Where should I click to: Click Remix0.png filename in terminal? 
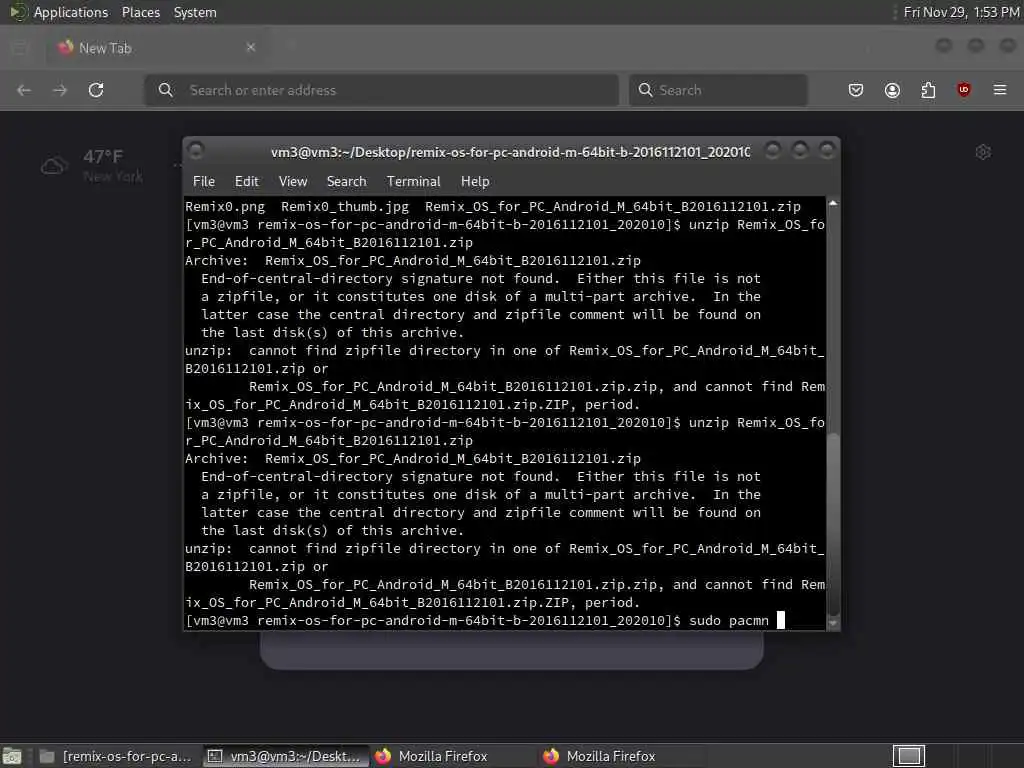(225, 206)
